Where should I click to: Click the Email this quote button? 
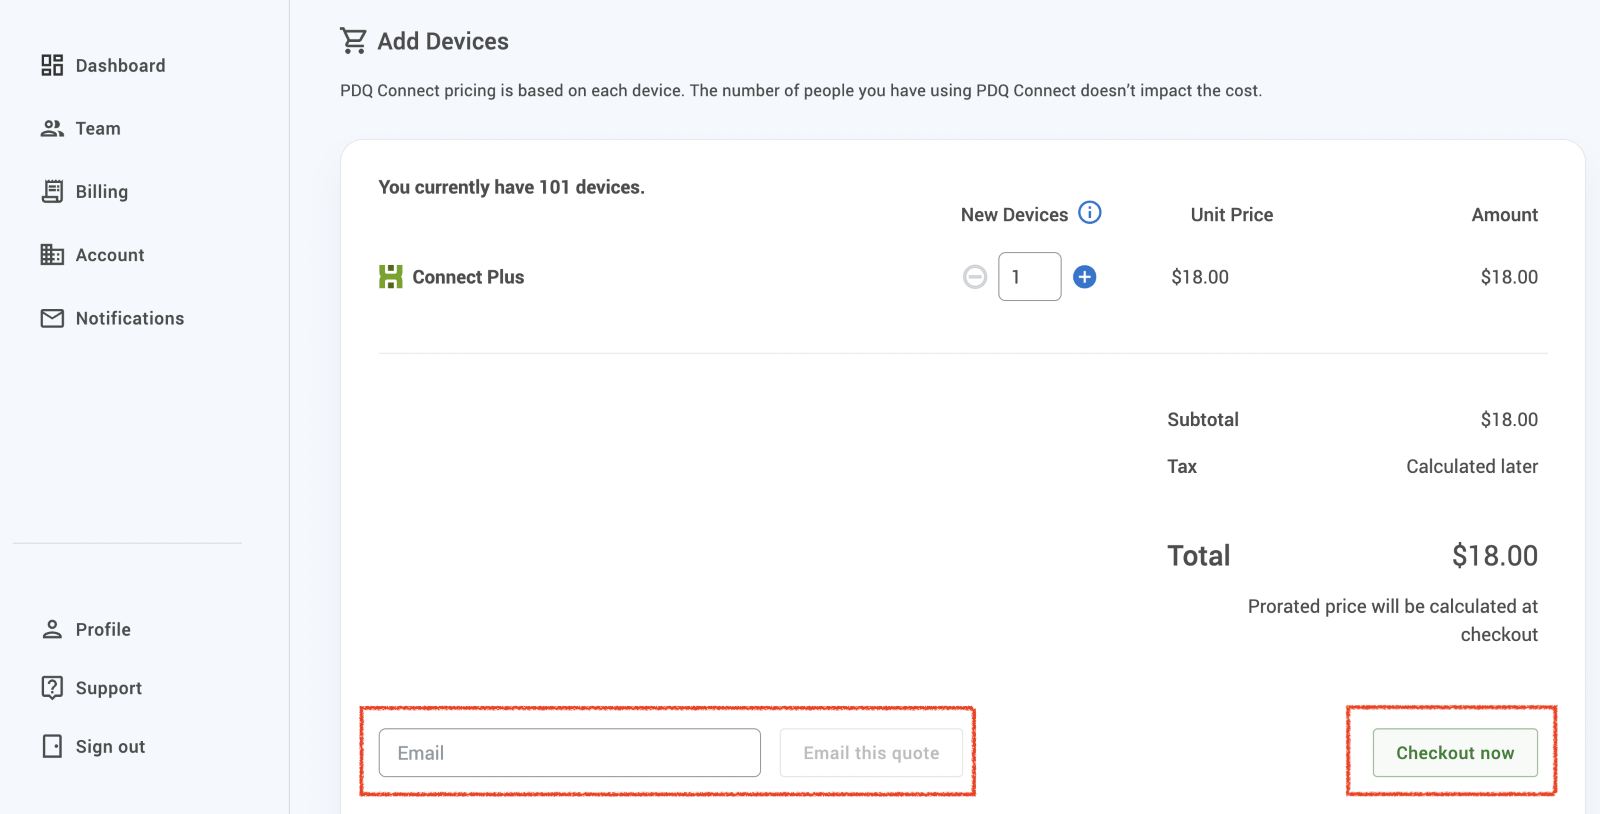871,753
